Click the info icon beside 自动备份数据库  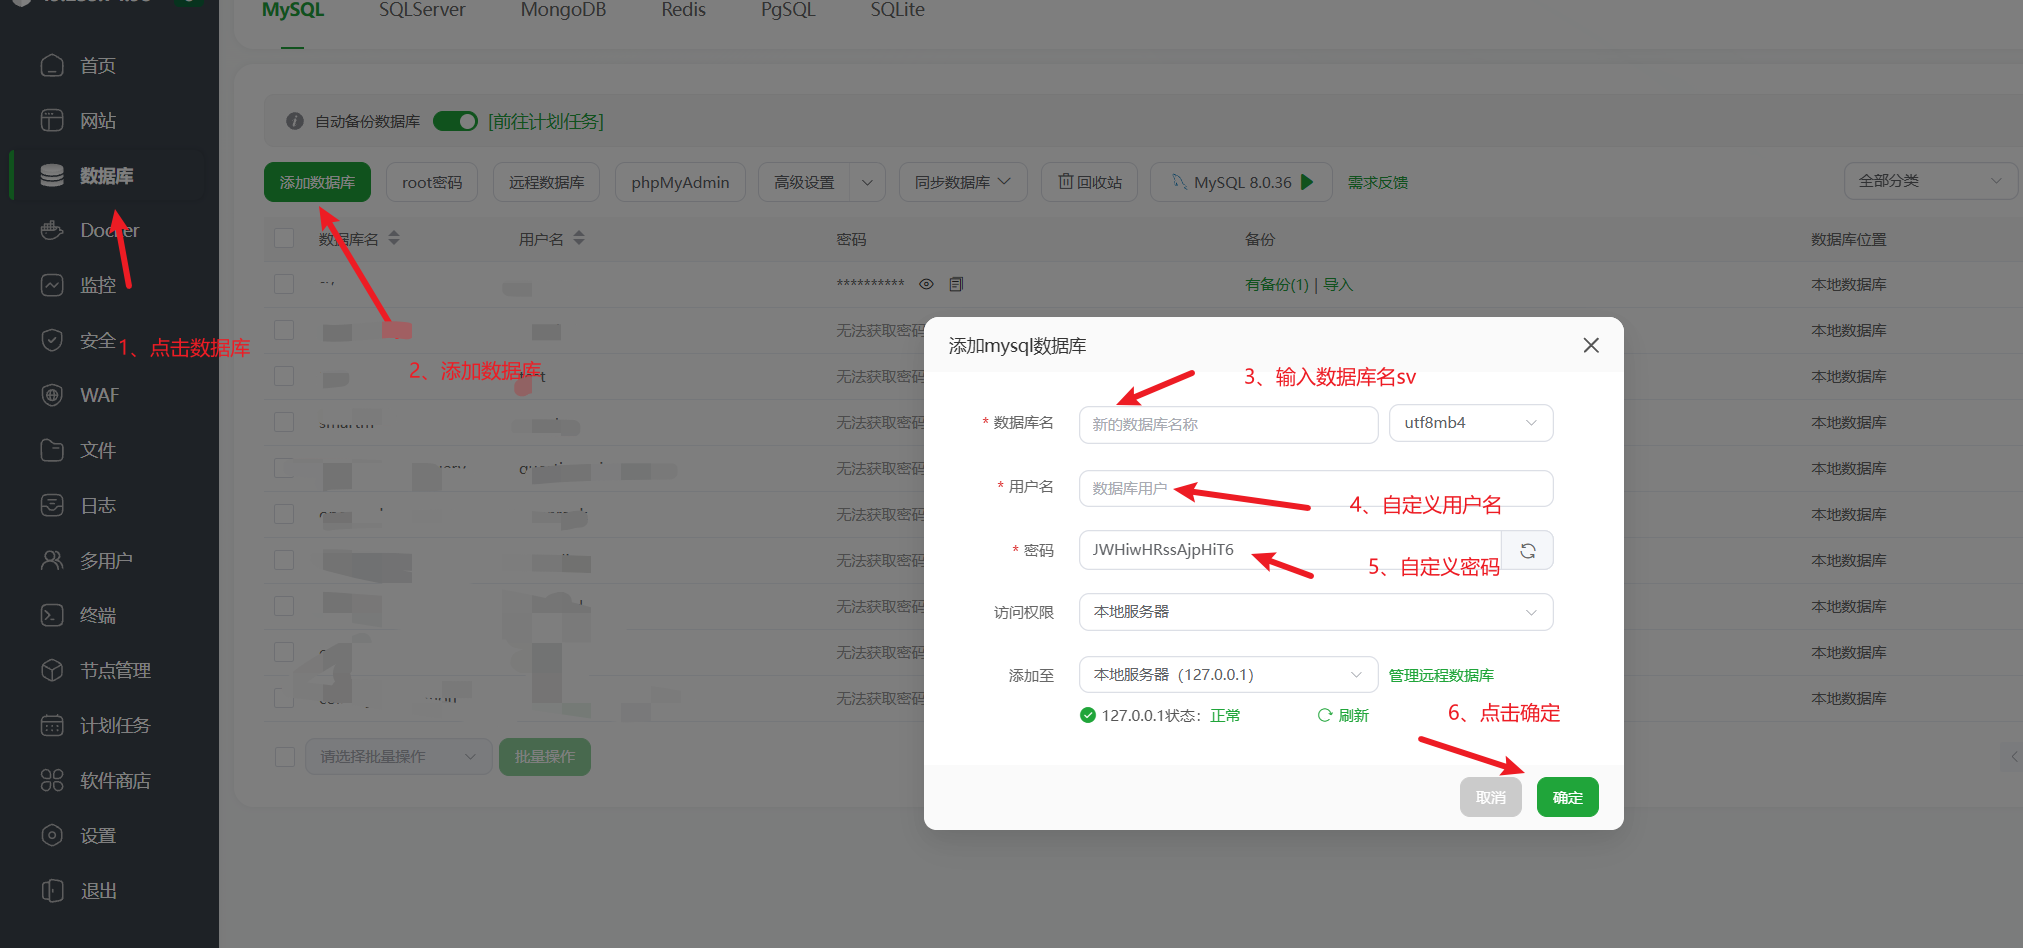[295, 121]
